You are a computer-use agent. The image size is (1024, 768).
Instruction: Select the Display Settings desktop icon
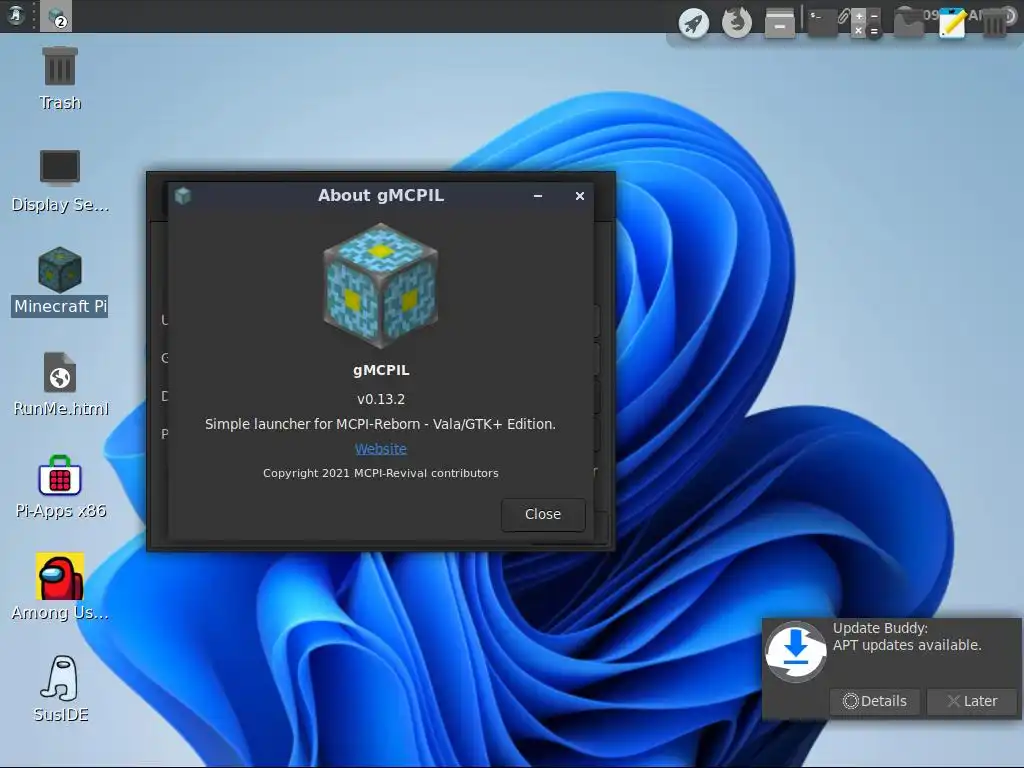pos(60,181)
